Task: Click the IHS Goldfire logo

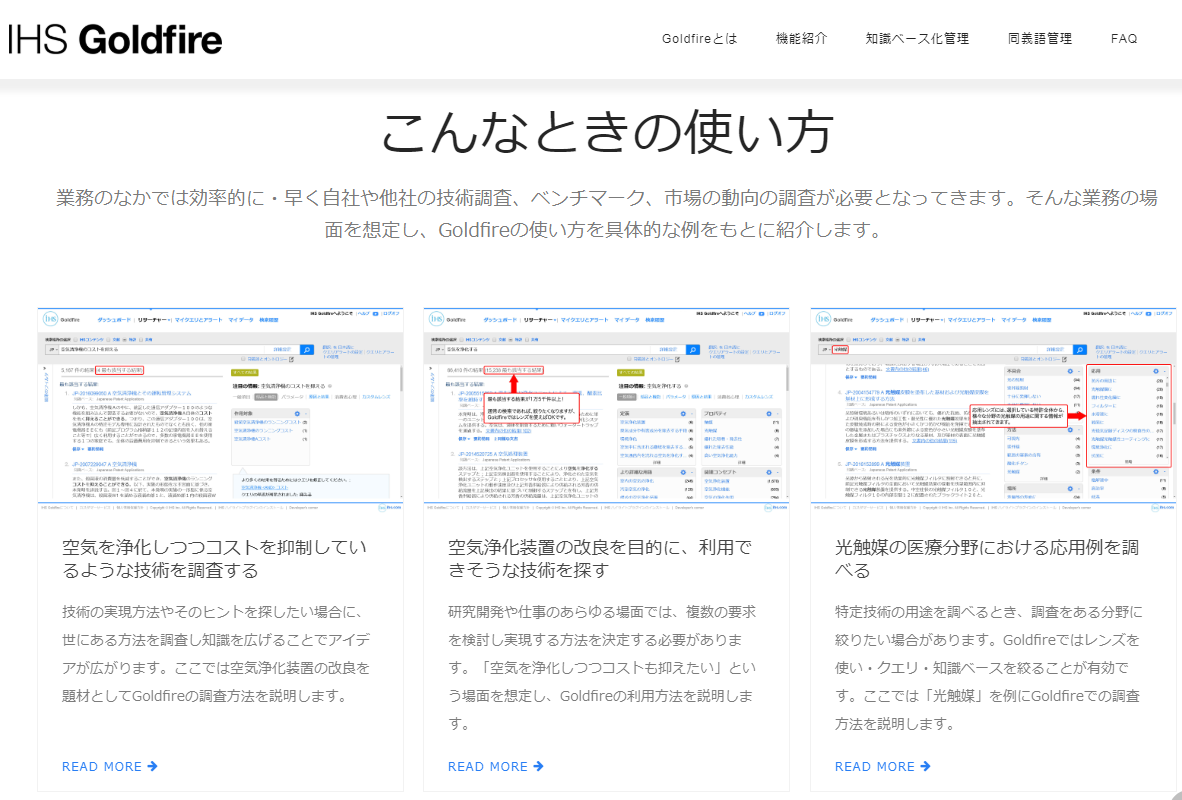Action: click(115, 39)
